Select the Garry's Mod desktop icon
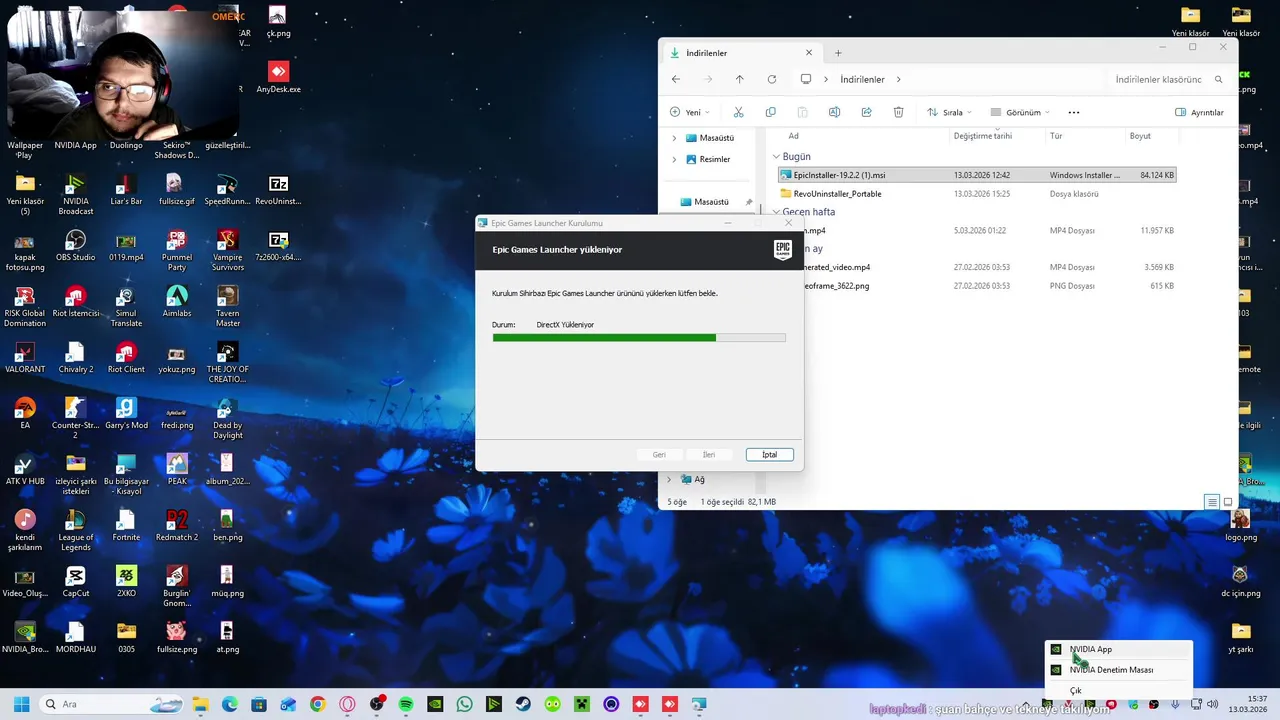 [x=126, y=414]
